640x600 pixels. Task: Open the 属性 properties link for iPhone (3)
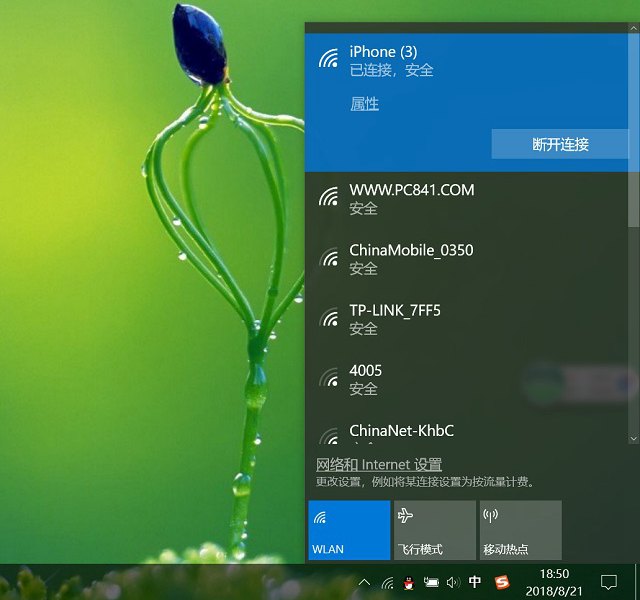[364, 104]
